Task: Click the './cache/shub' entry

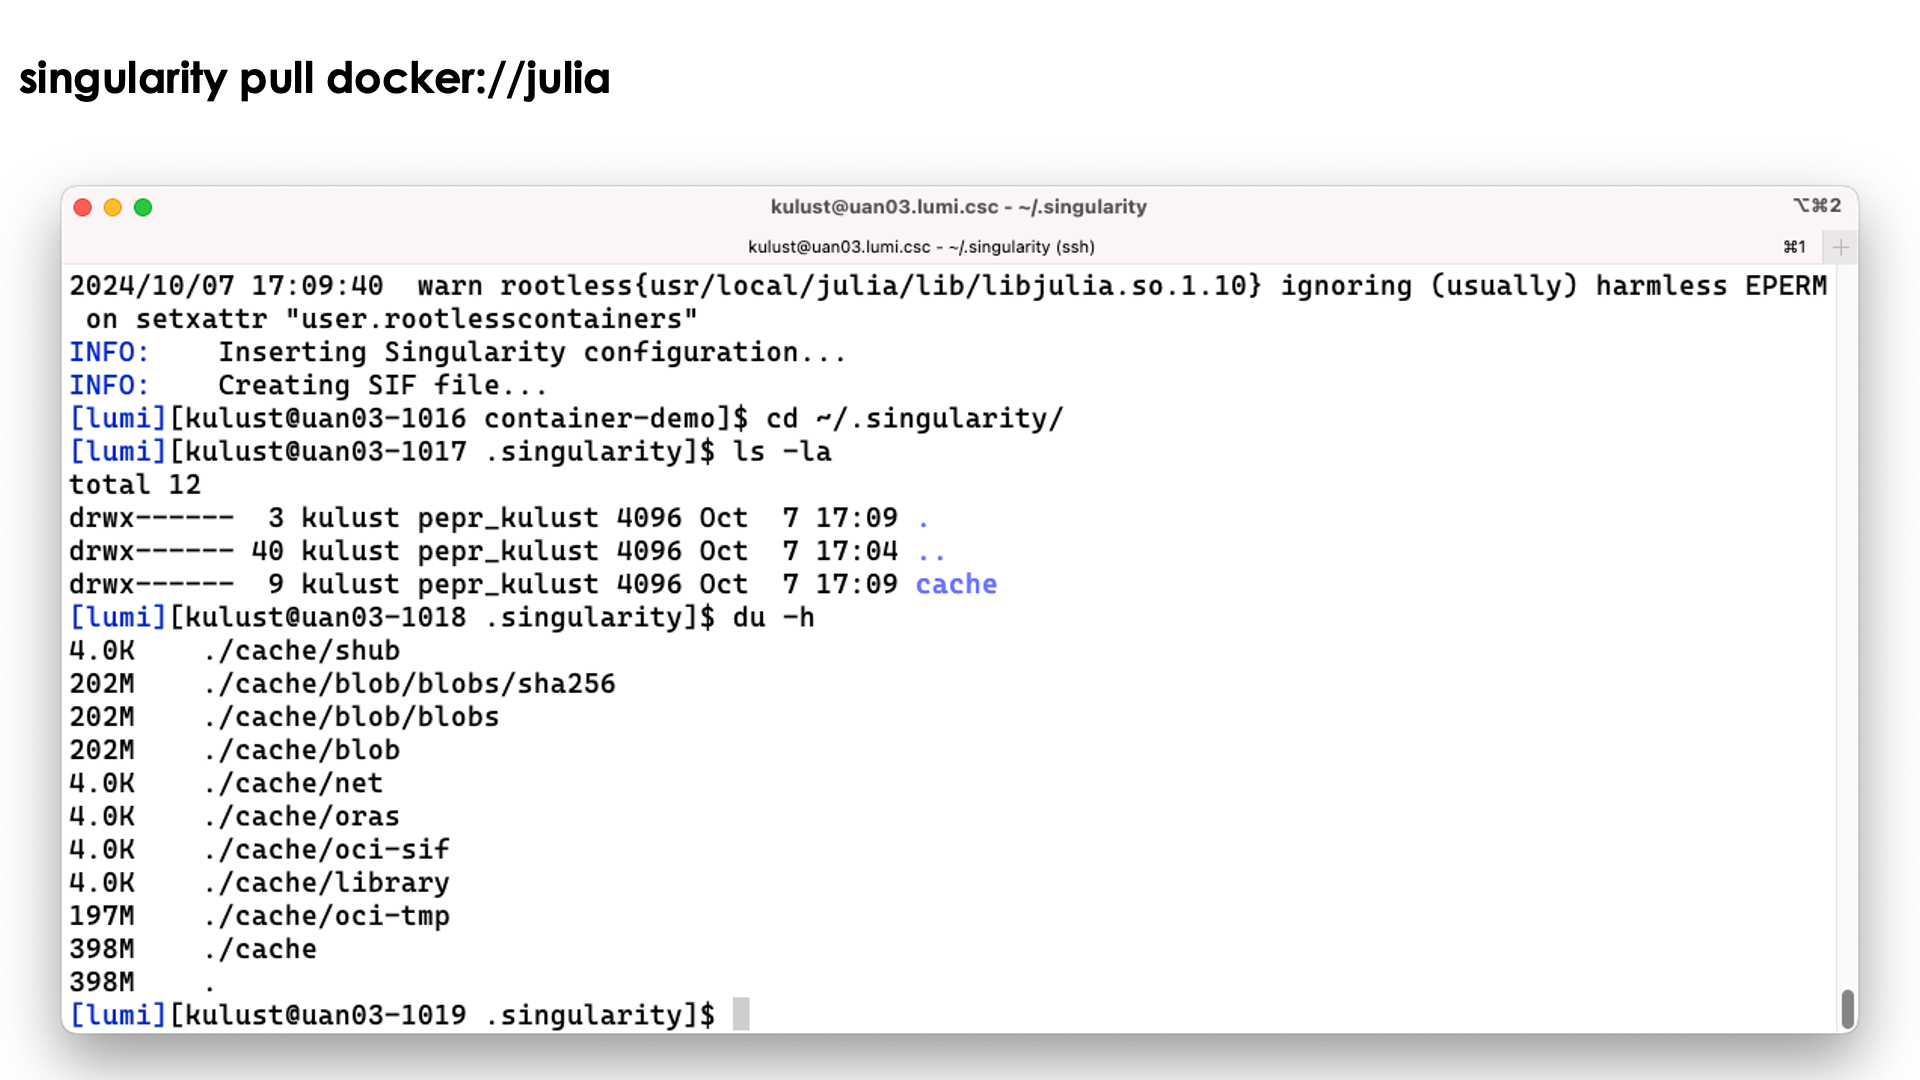Action: pos(301,651)
